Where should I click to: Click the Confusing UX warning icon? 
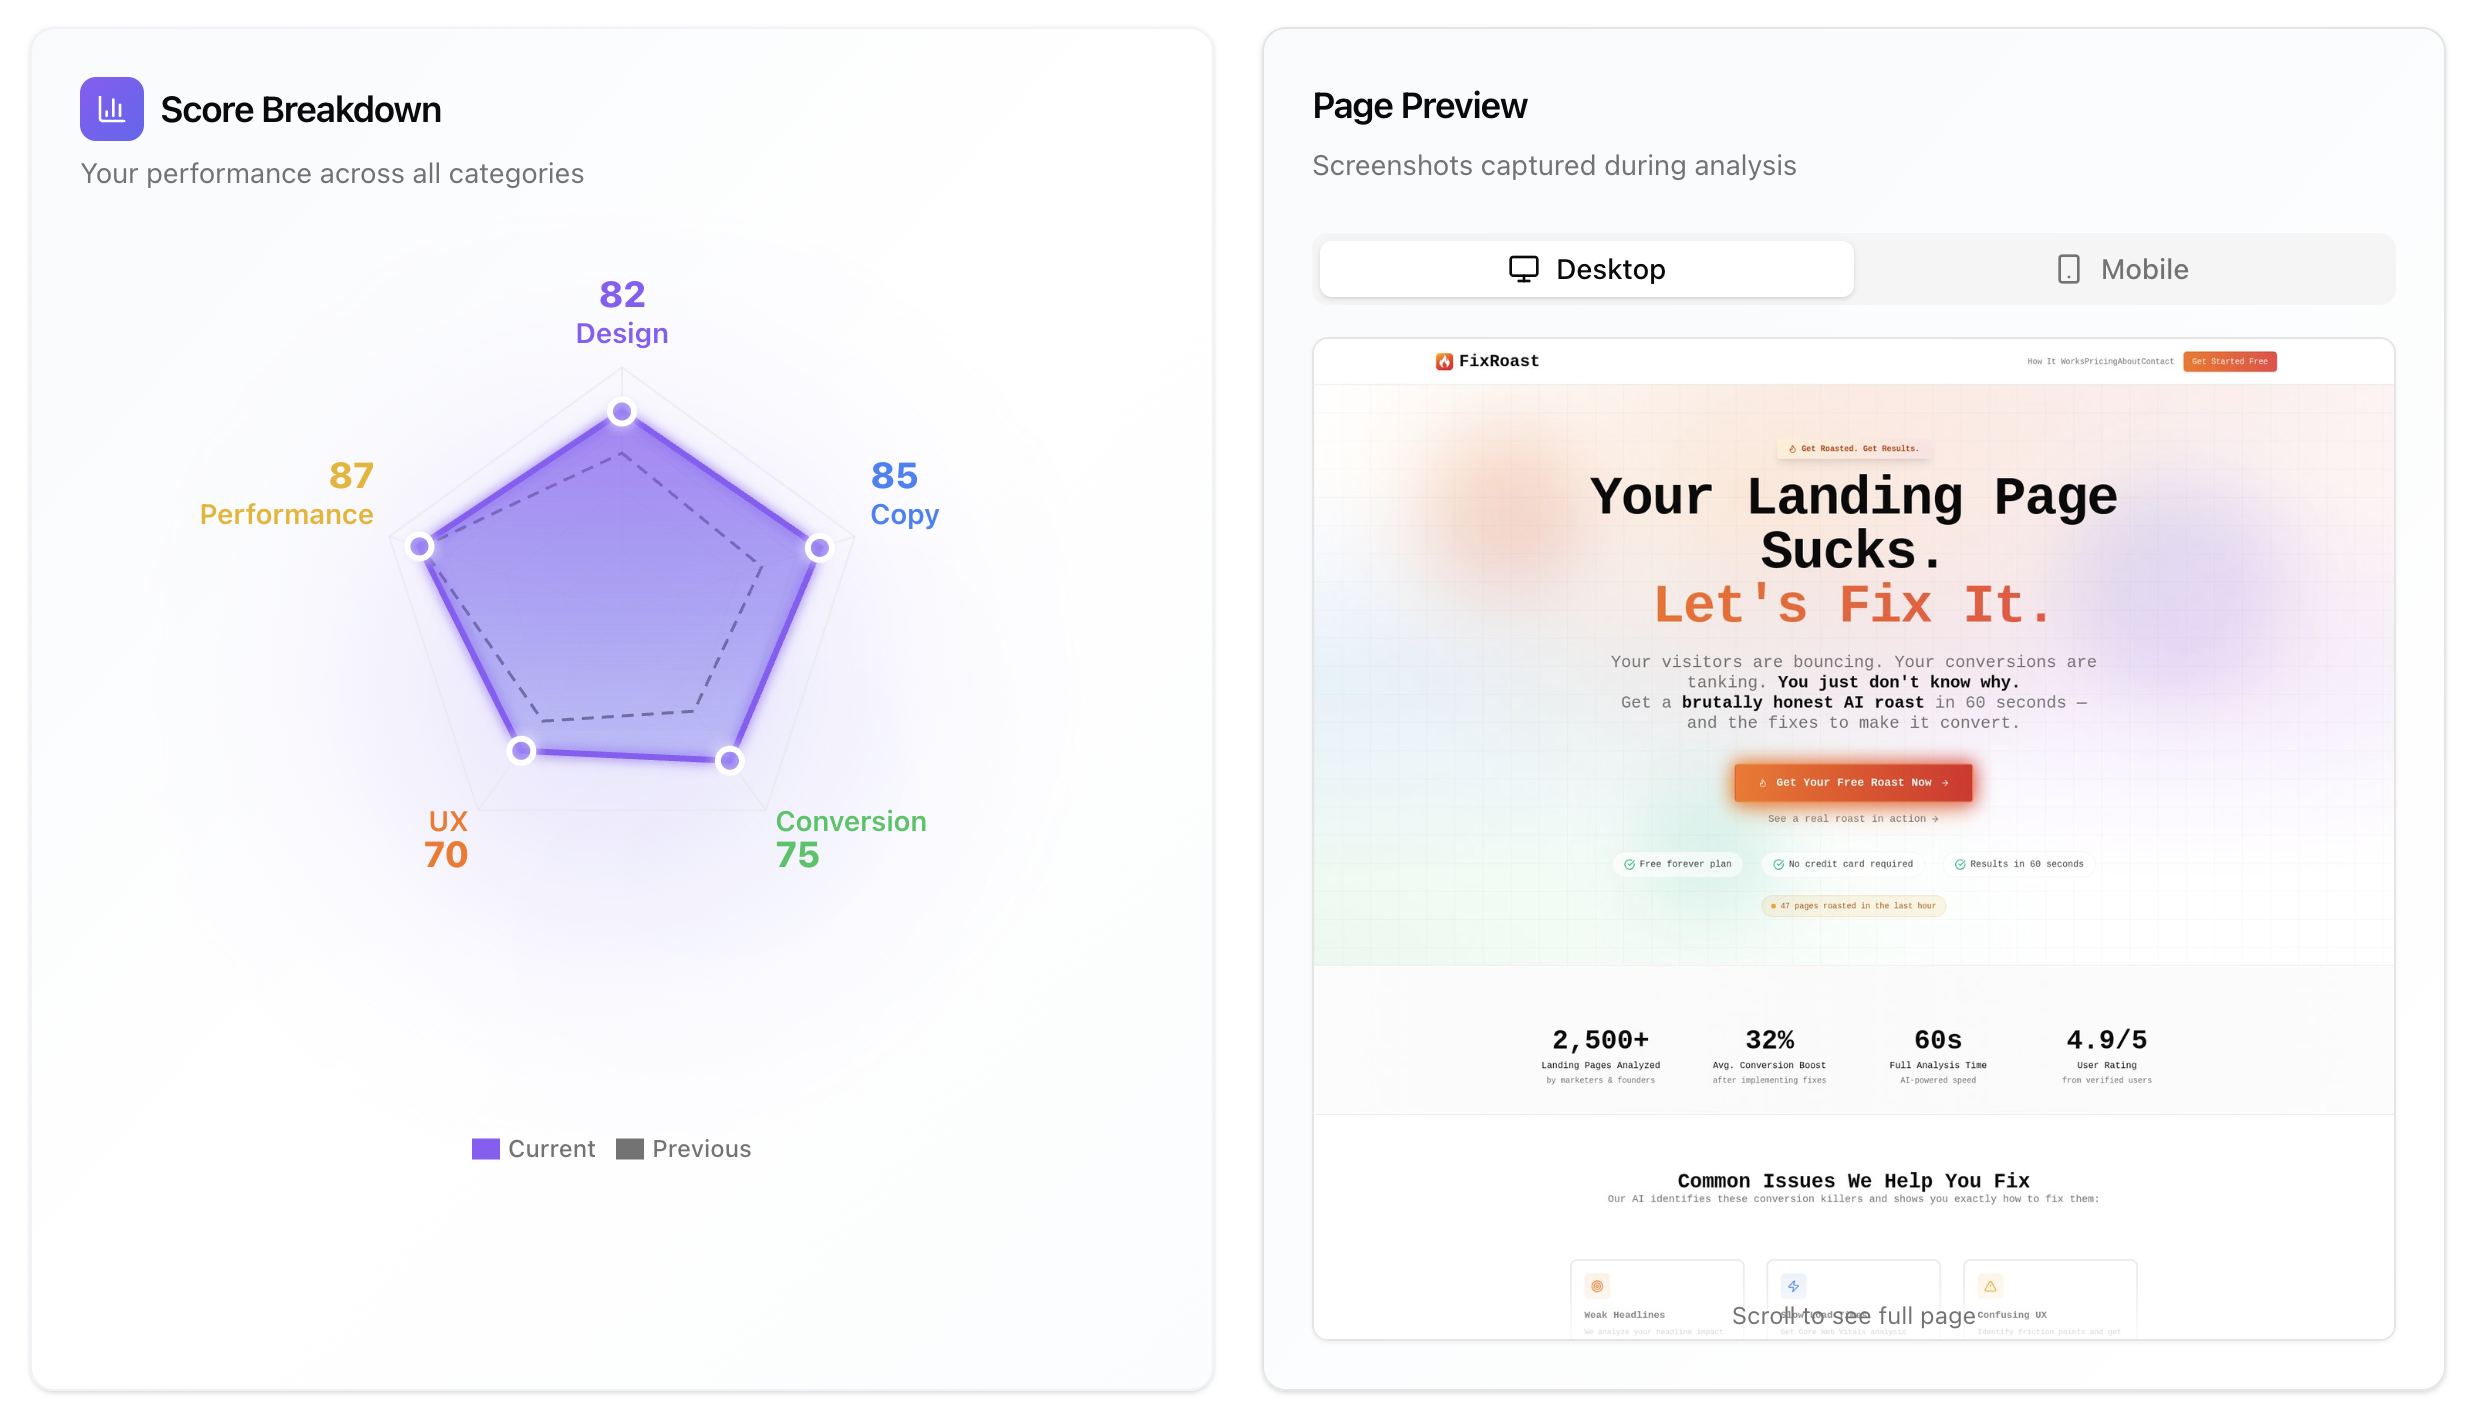(x=1990, y=1286)
